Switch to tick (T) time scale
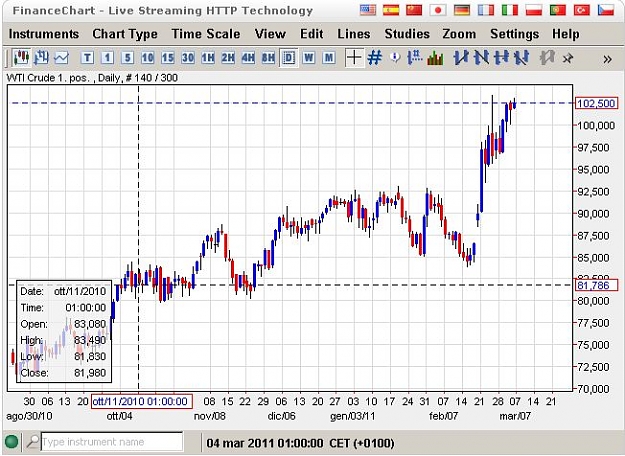Screen dimensions: 625x456 (87, 58)
